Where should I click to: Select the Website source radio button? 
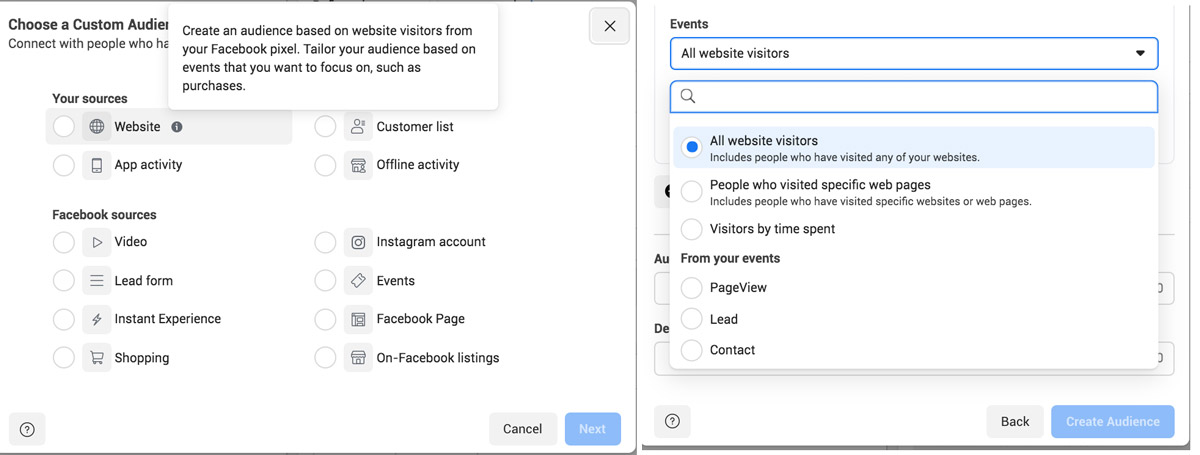tap(64, 127)
